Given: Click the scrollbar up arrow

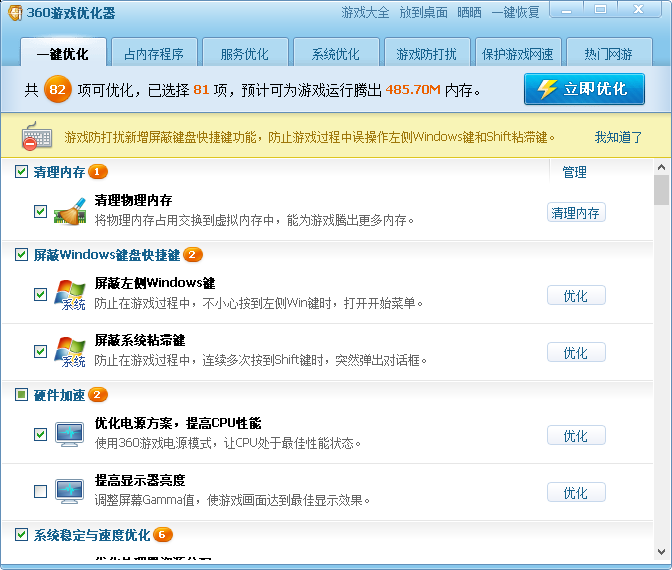Looking at the screenshot, I should click(661, 168).
